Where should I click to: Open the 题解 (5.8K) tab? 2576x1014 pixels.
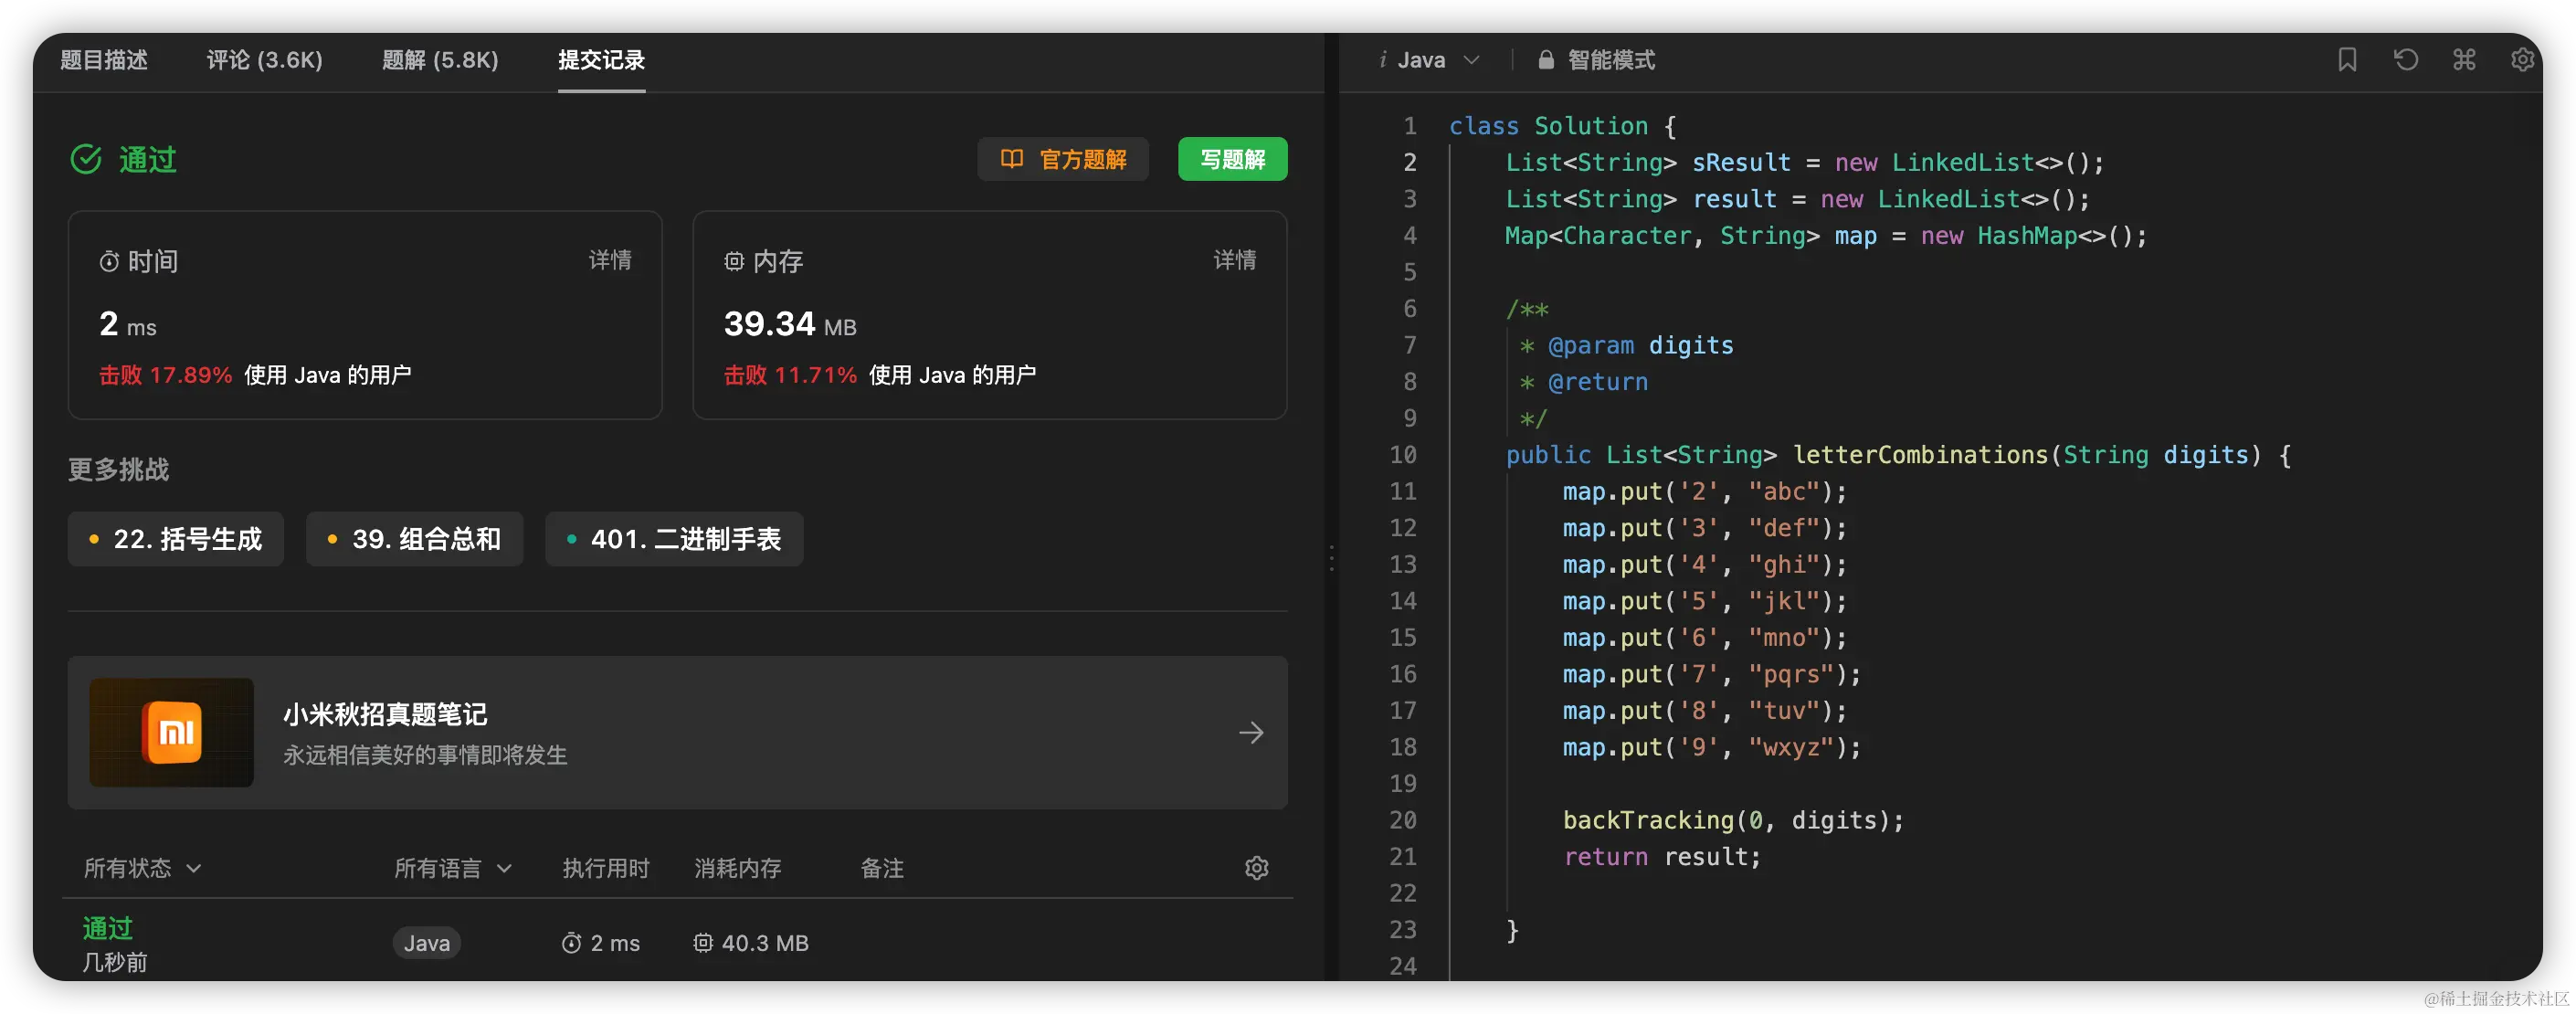pyautogui.click(x=440, y=60)
